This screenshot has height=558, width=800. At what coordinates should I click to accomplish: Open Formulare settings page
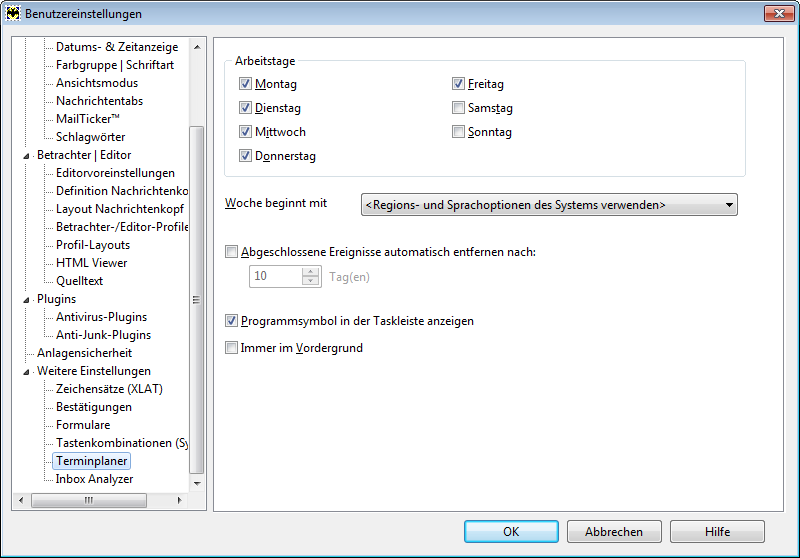click(83, 425)
